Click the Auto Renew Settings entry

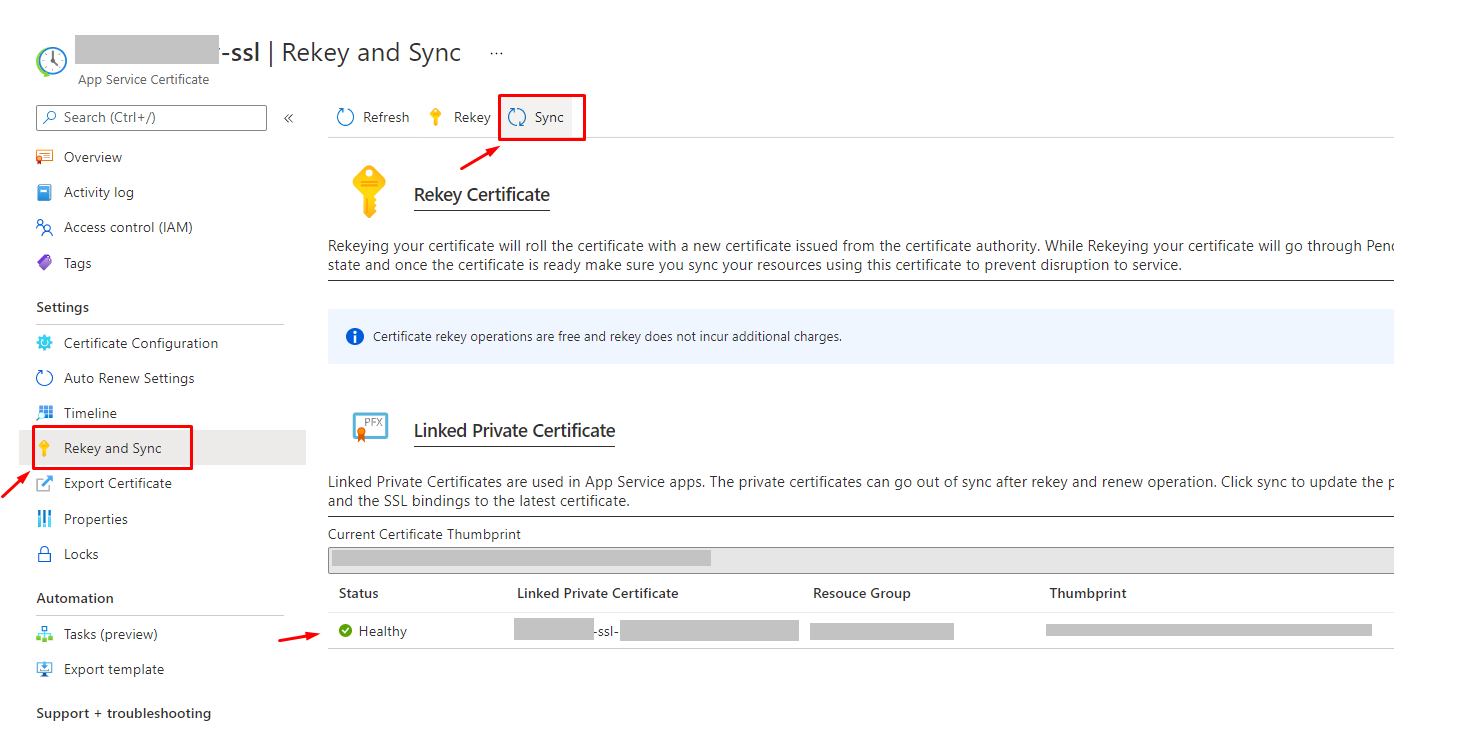pos(127,377)
